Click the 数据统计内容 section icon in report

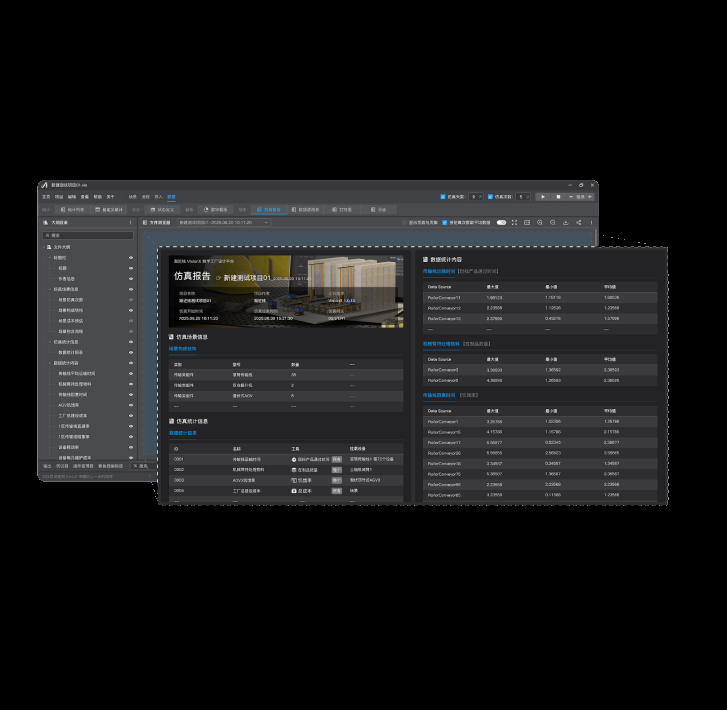(425, 260)
